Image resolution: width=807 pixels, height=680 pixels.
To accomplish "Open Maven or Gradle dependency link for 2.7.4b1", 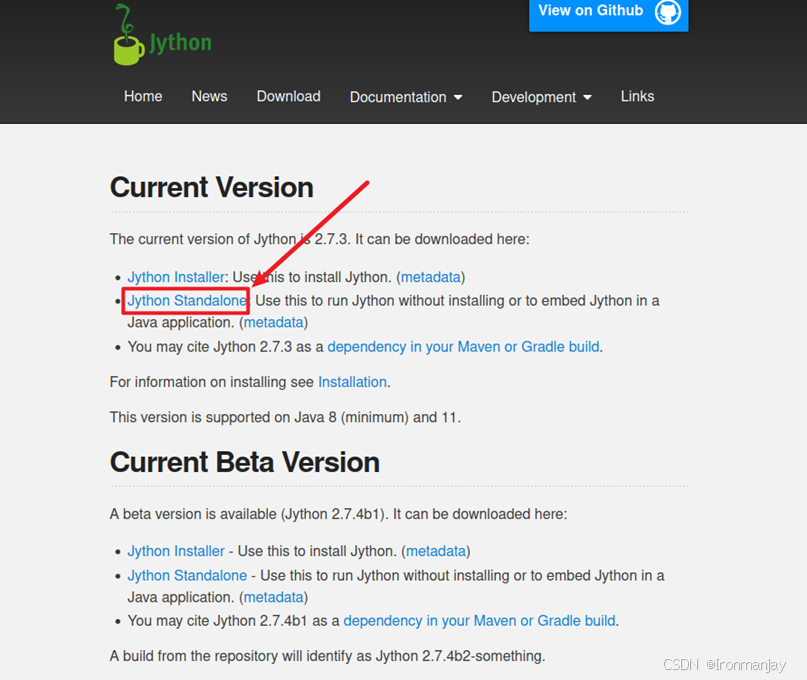I will point(479,621).
